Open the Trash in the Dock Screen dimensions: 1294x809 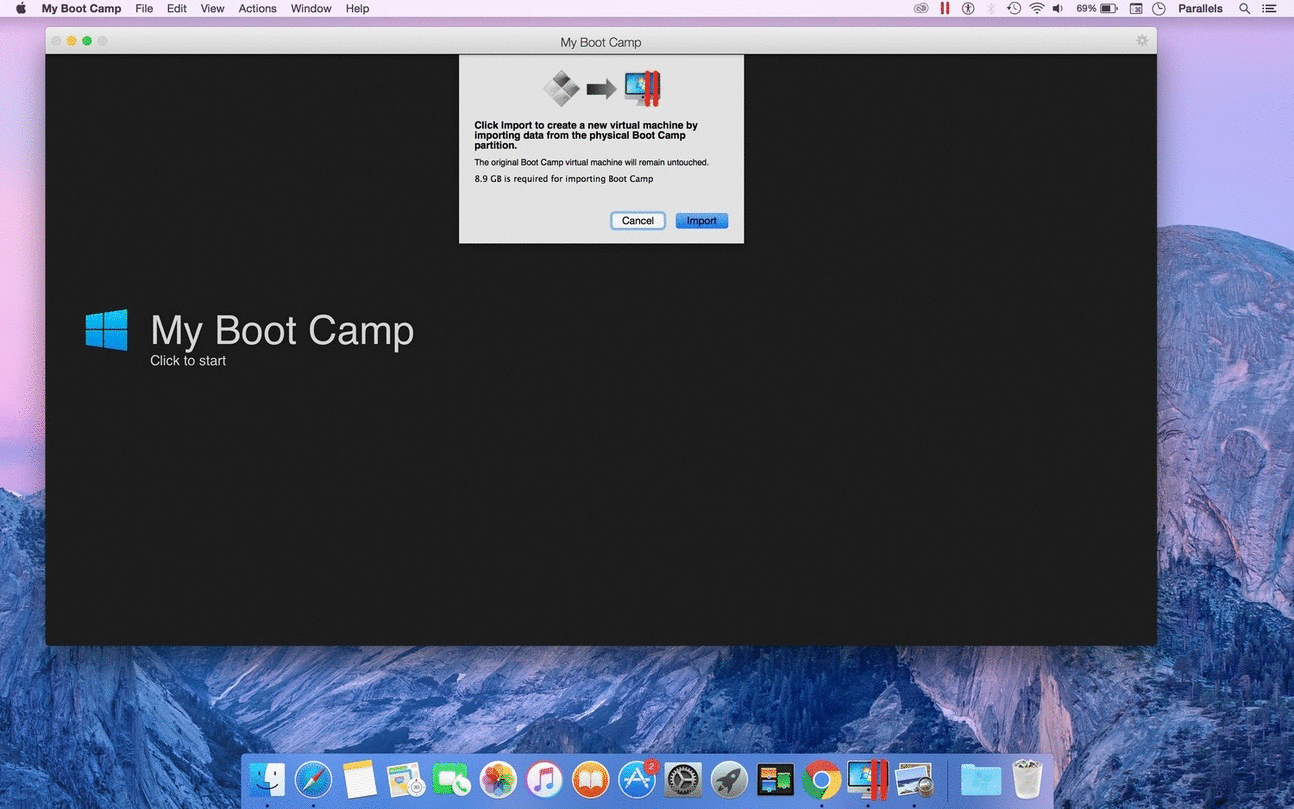[x=1027, y=780]
